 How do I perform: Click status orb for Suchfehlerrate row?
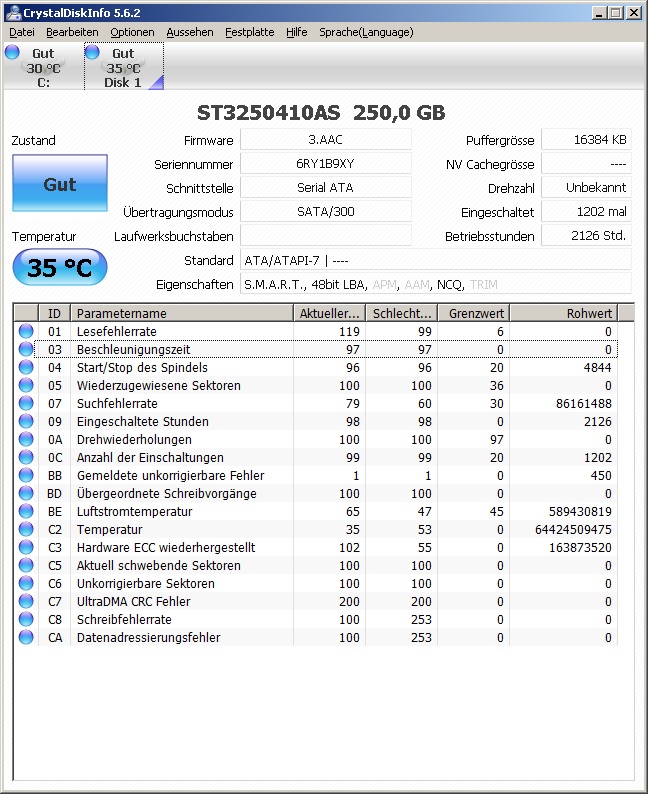(26, 403)
